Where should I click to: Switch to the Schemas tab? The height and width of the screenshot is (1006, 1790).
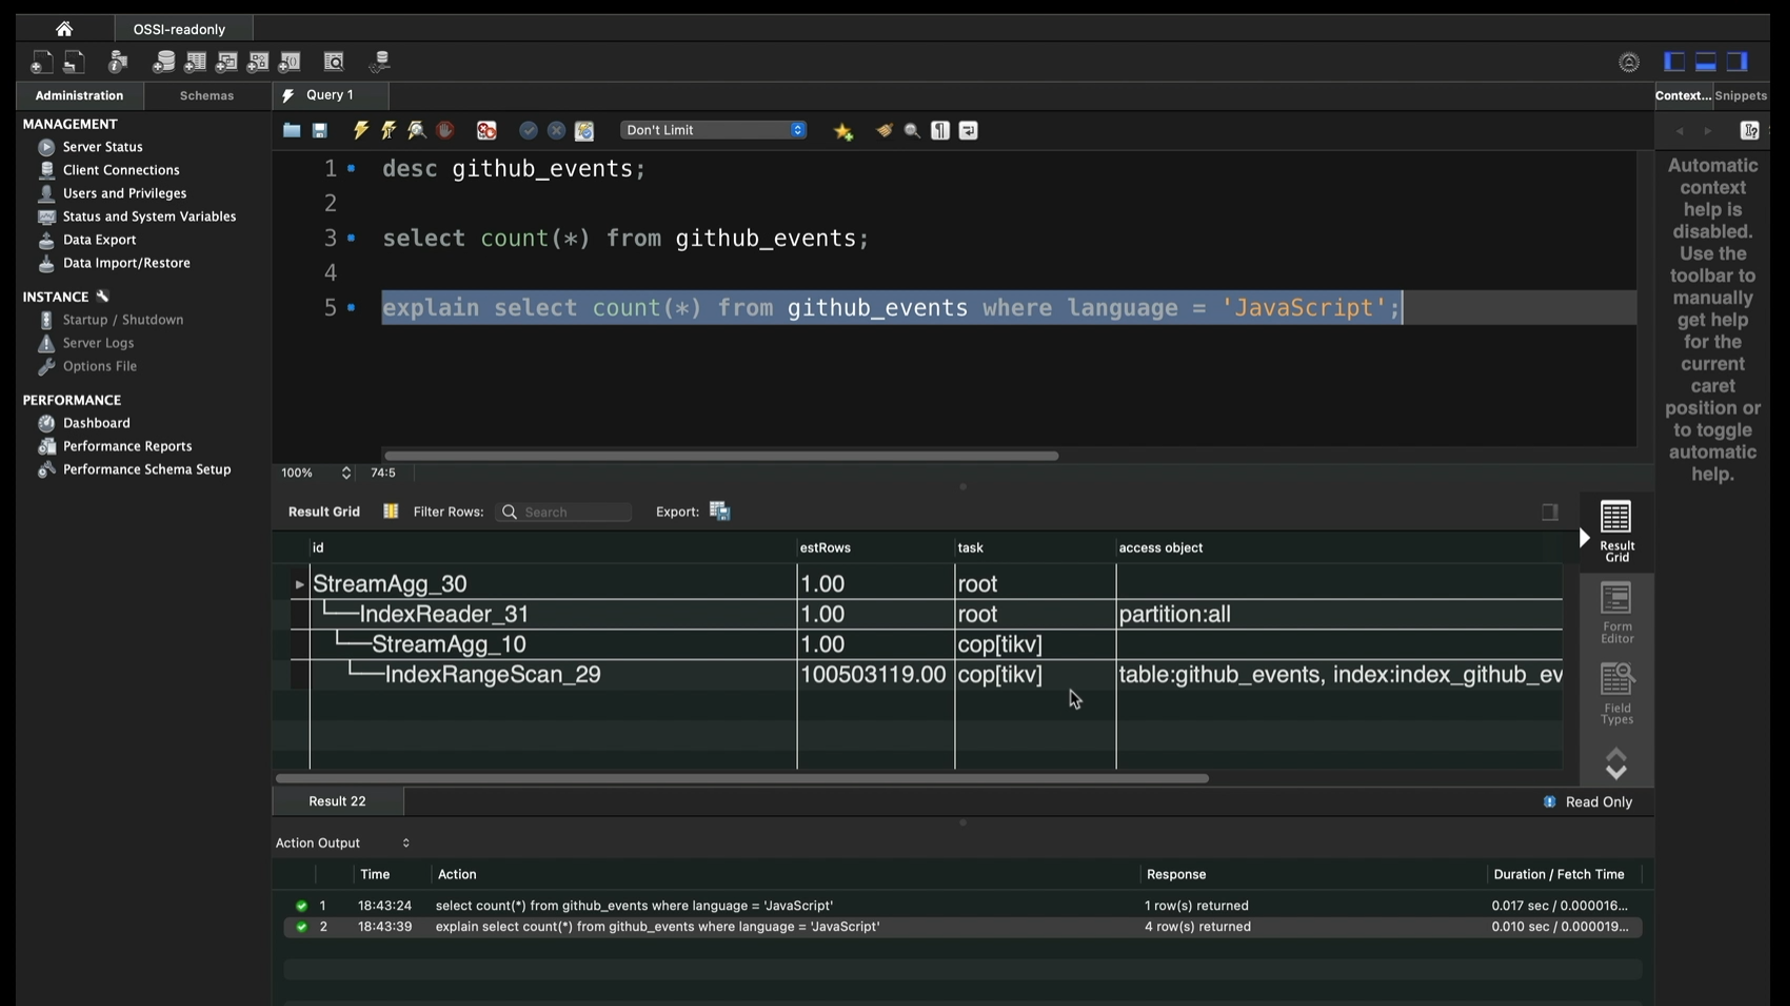[x=207, y=95]
